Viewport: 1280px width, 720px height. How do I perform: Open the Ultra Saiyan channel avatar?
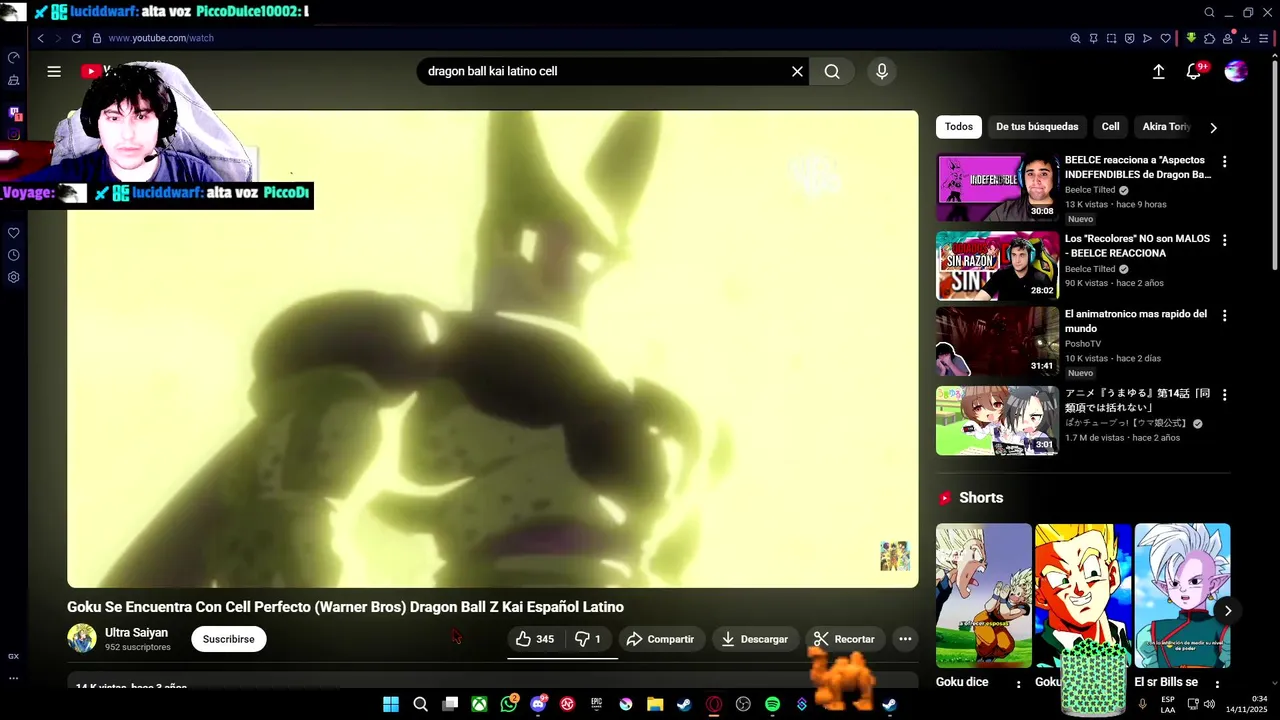(x=82, y=638)
